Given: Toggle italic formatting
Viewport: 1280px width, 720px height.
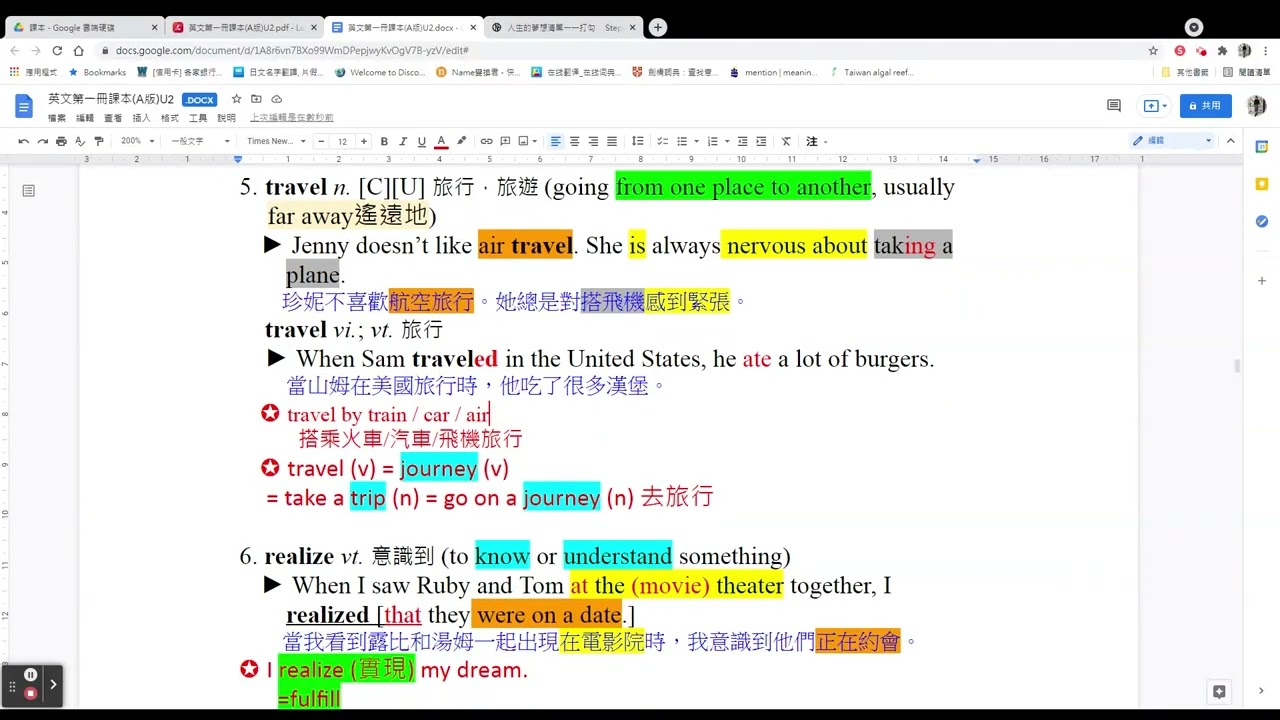Looking at the screenshot, I should (x=403, y=141).
